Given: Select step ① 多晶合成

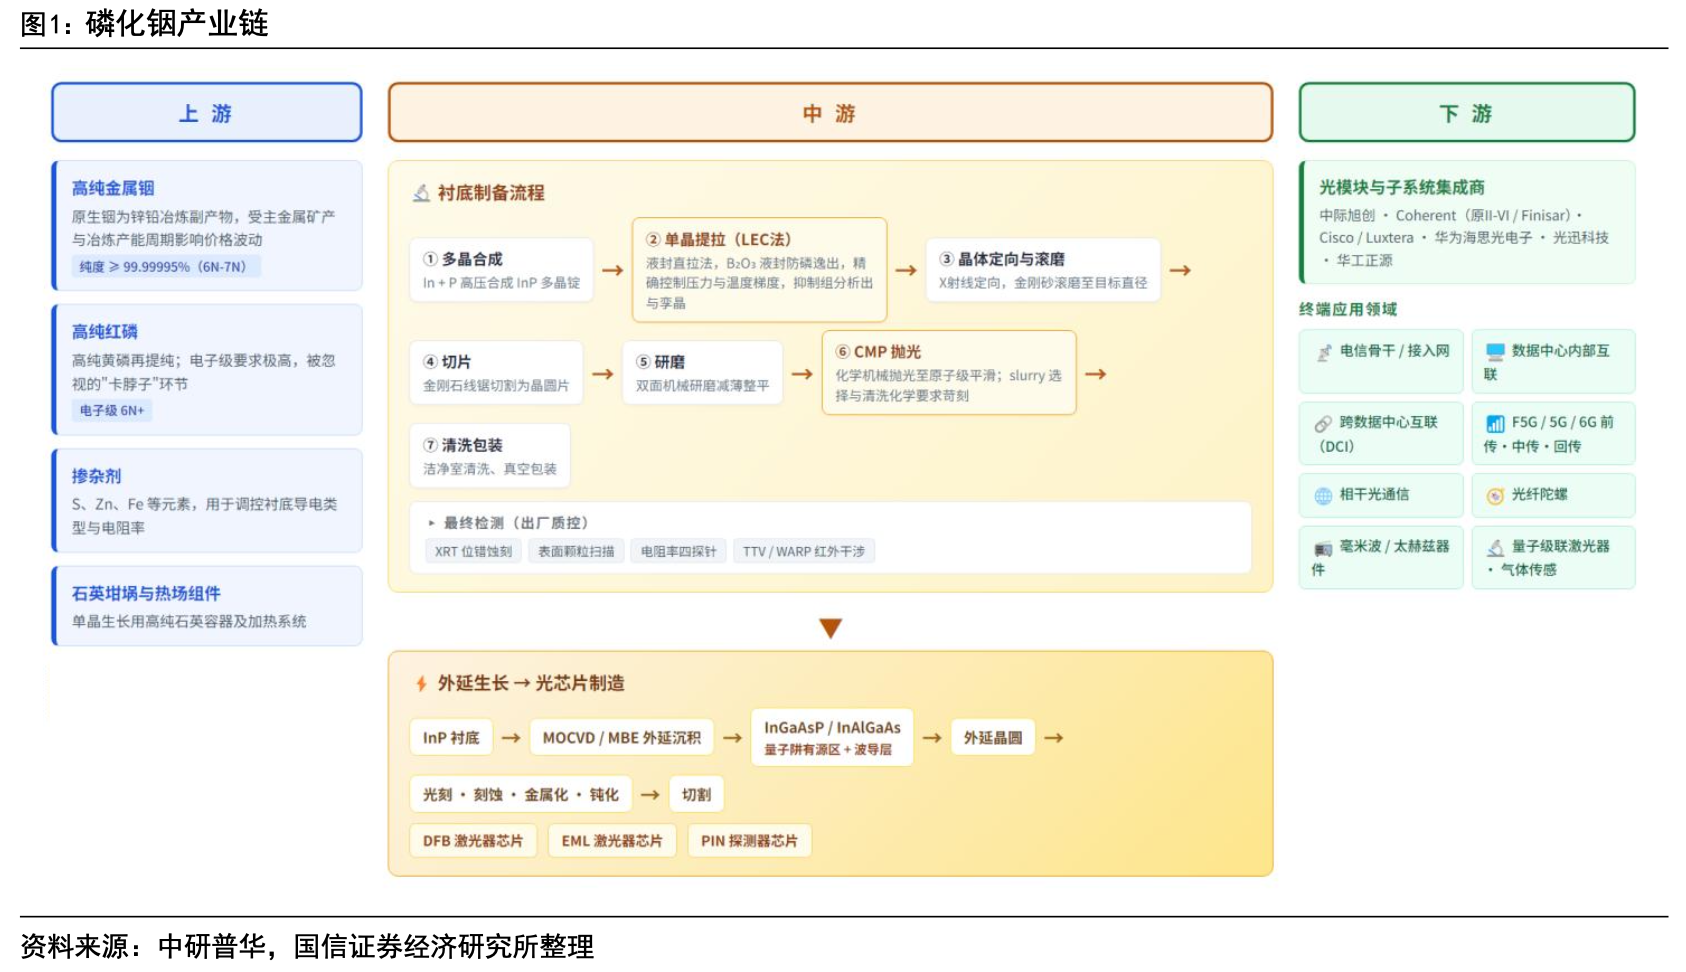Looking at the screenshot, I should click(x=501, y=270).
